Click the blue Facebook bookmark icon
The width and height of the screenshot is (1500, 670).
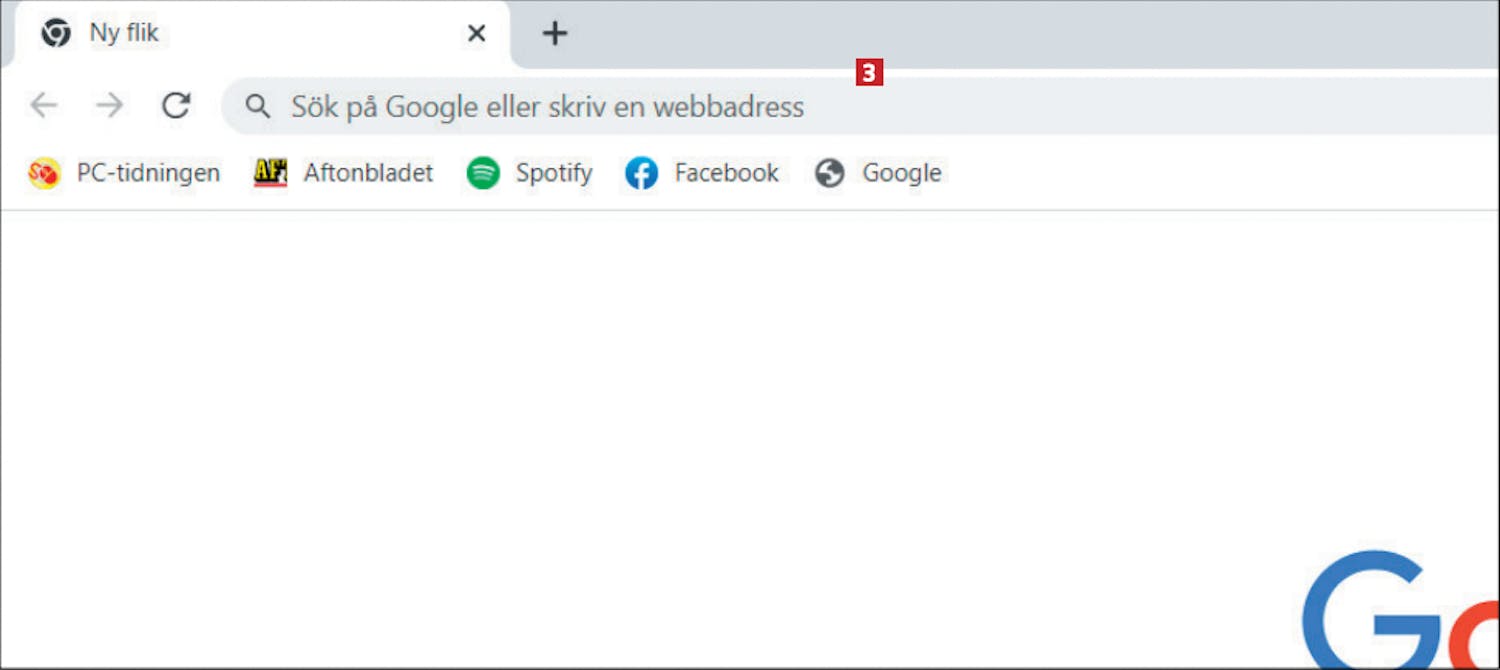tap(641, 173)
